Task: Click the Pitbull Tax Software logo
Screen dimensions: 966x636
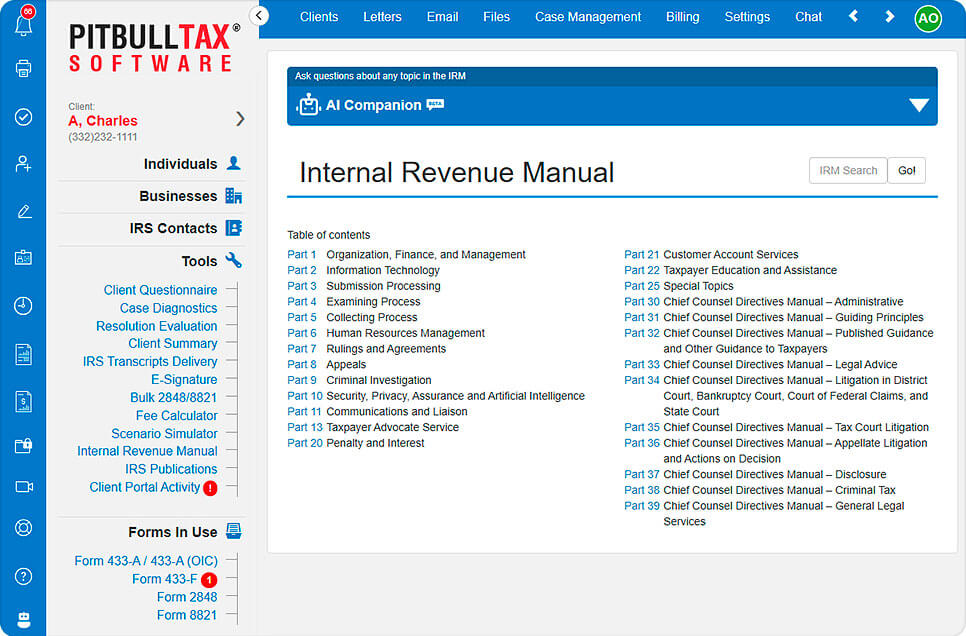Action: coord(154,47)
